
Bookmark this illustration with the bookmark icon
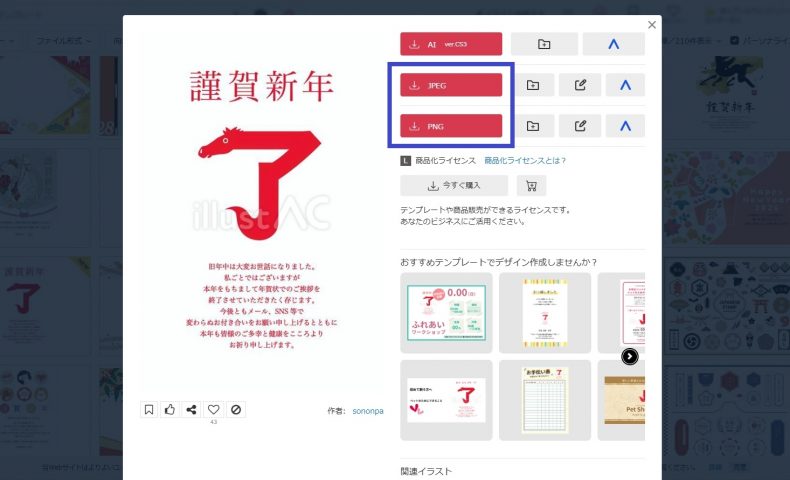(149, 409)
